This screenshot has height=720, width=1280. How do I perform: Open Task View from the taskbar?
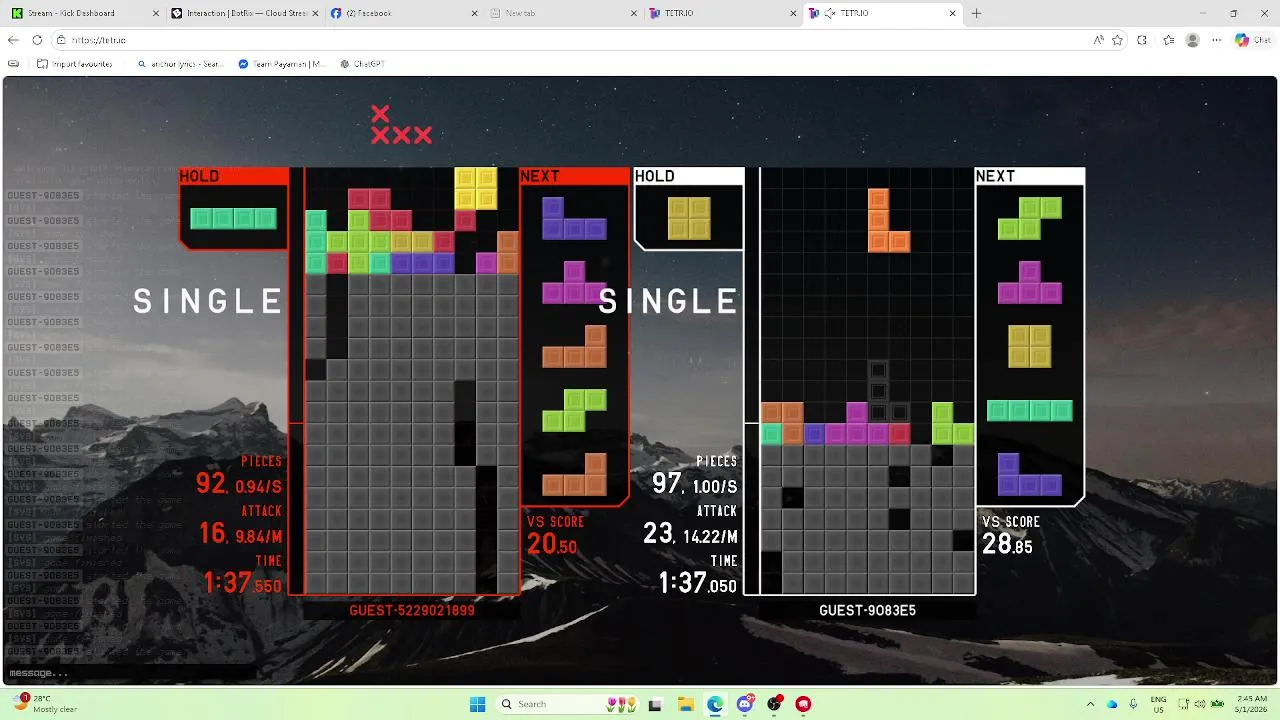point(655,704)
